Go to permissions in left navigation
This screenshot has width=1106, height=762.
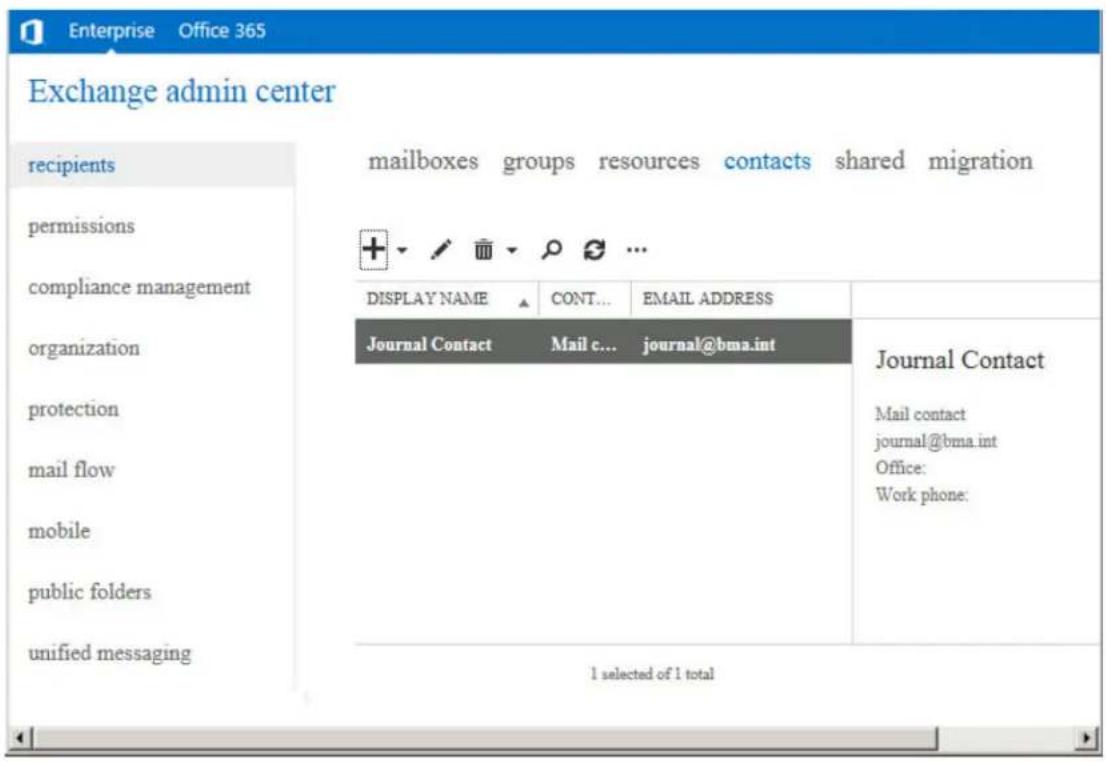[81, 226]
